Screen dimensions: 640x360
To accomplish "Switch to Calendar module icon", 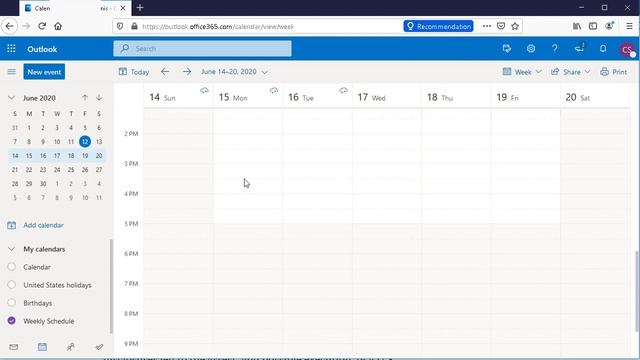I will (x=42, y=347).
